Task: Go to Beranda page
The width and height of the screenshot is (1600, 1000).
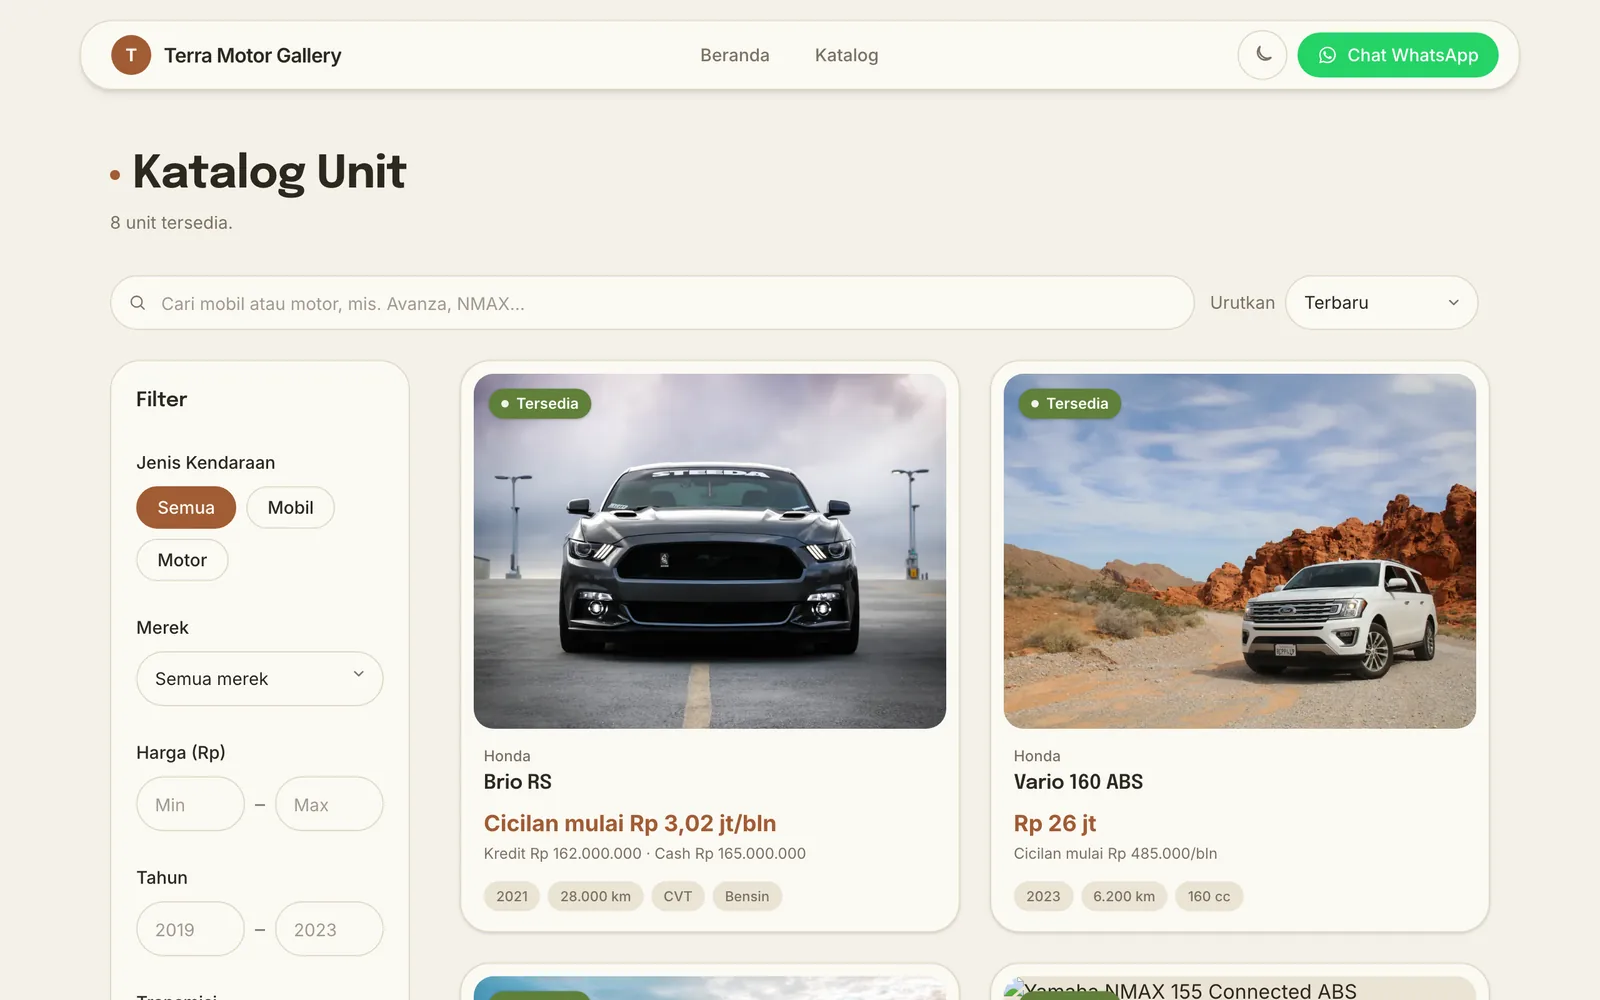Action: tap(735, 55)
